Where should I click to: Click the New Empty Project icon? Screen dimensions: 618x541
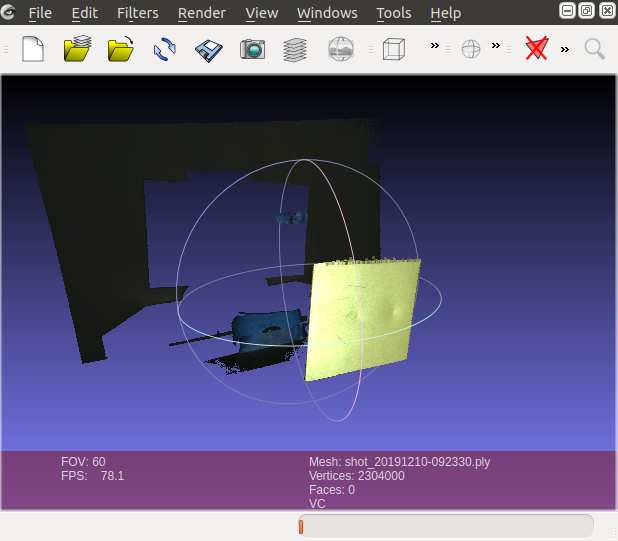click(x=33, y=49)
